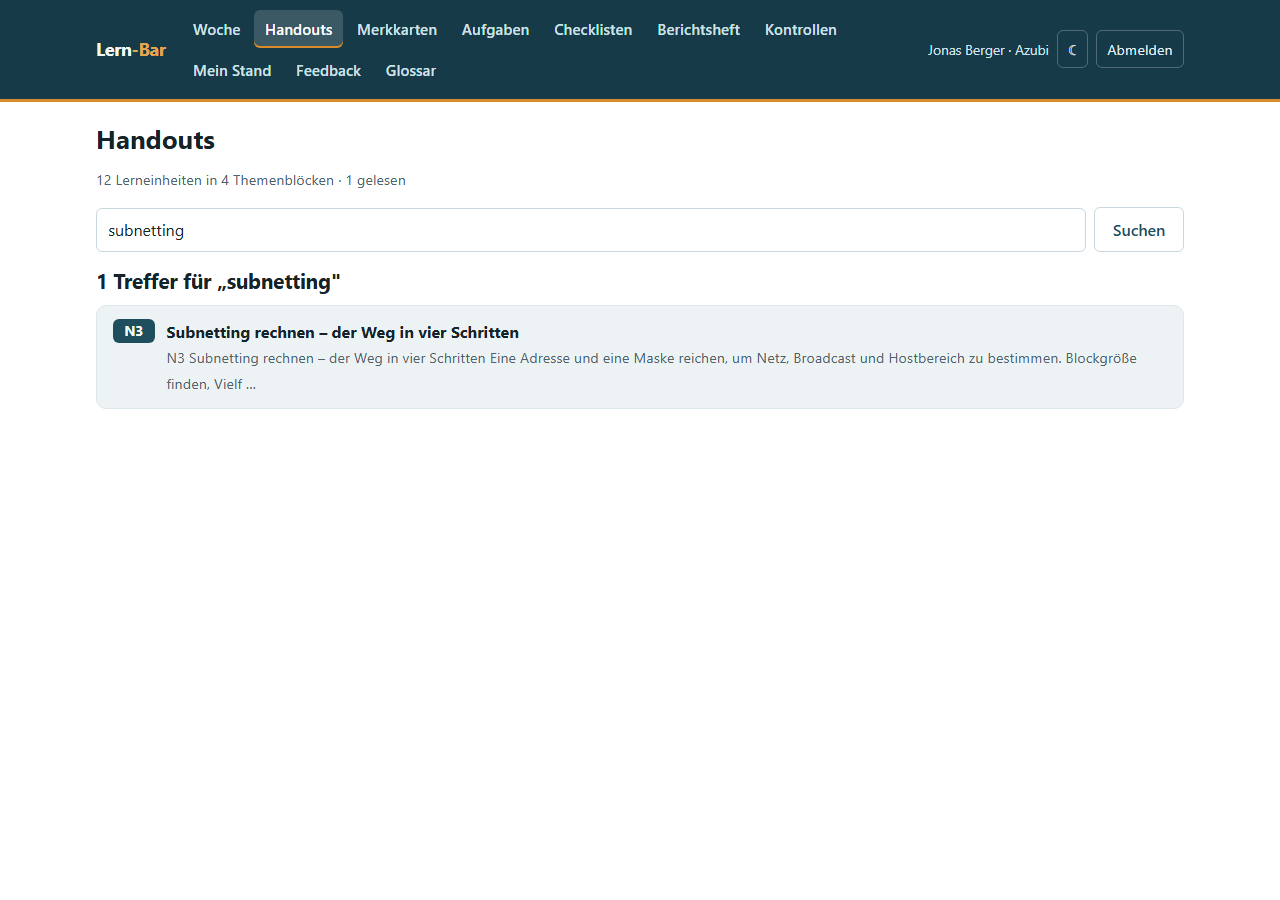Click the Suchen button

1139,230
